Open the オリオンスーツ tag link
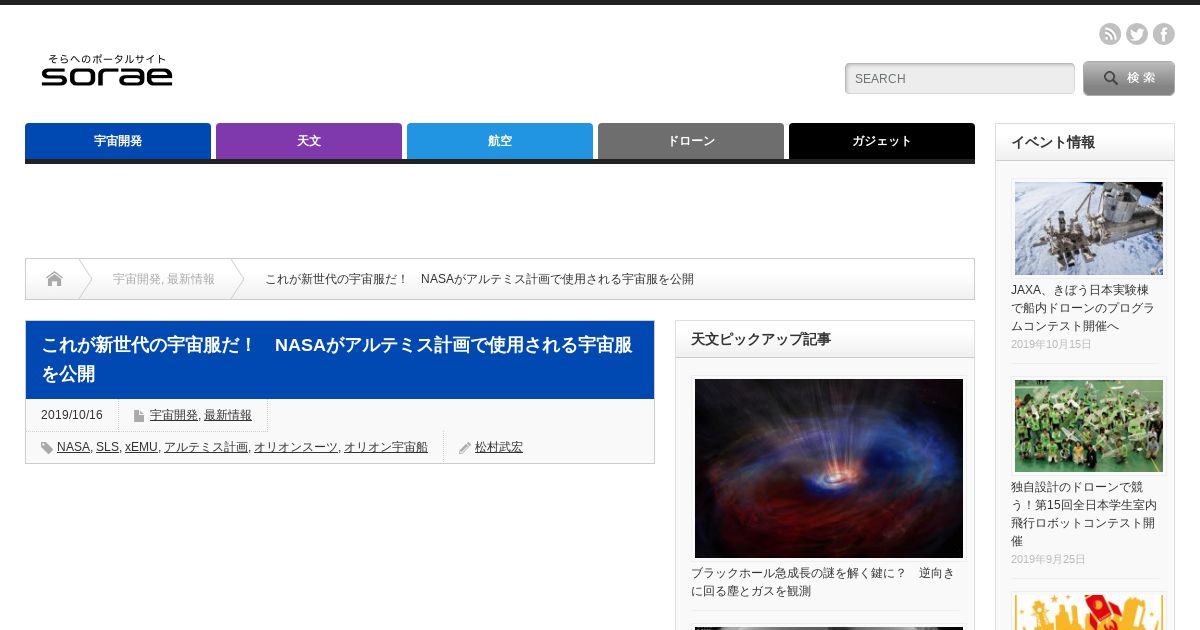The height and width of the screenshot is (630, 1200). (x=296, y=447)
